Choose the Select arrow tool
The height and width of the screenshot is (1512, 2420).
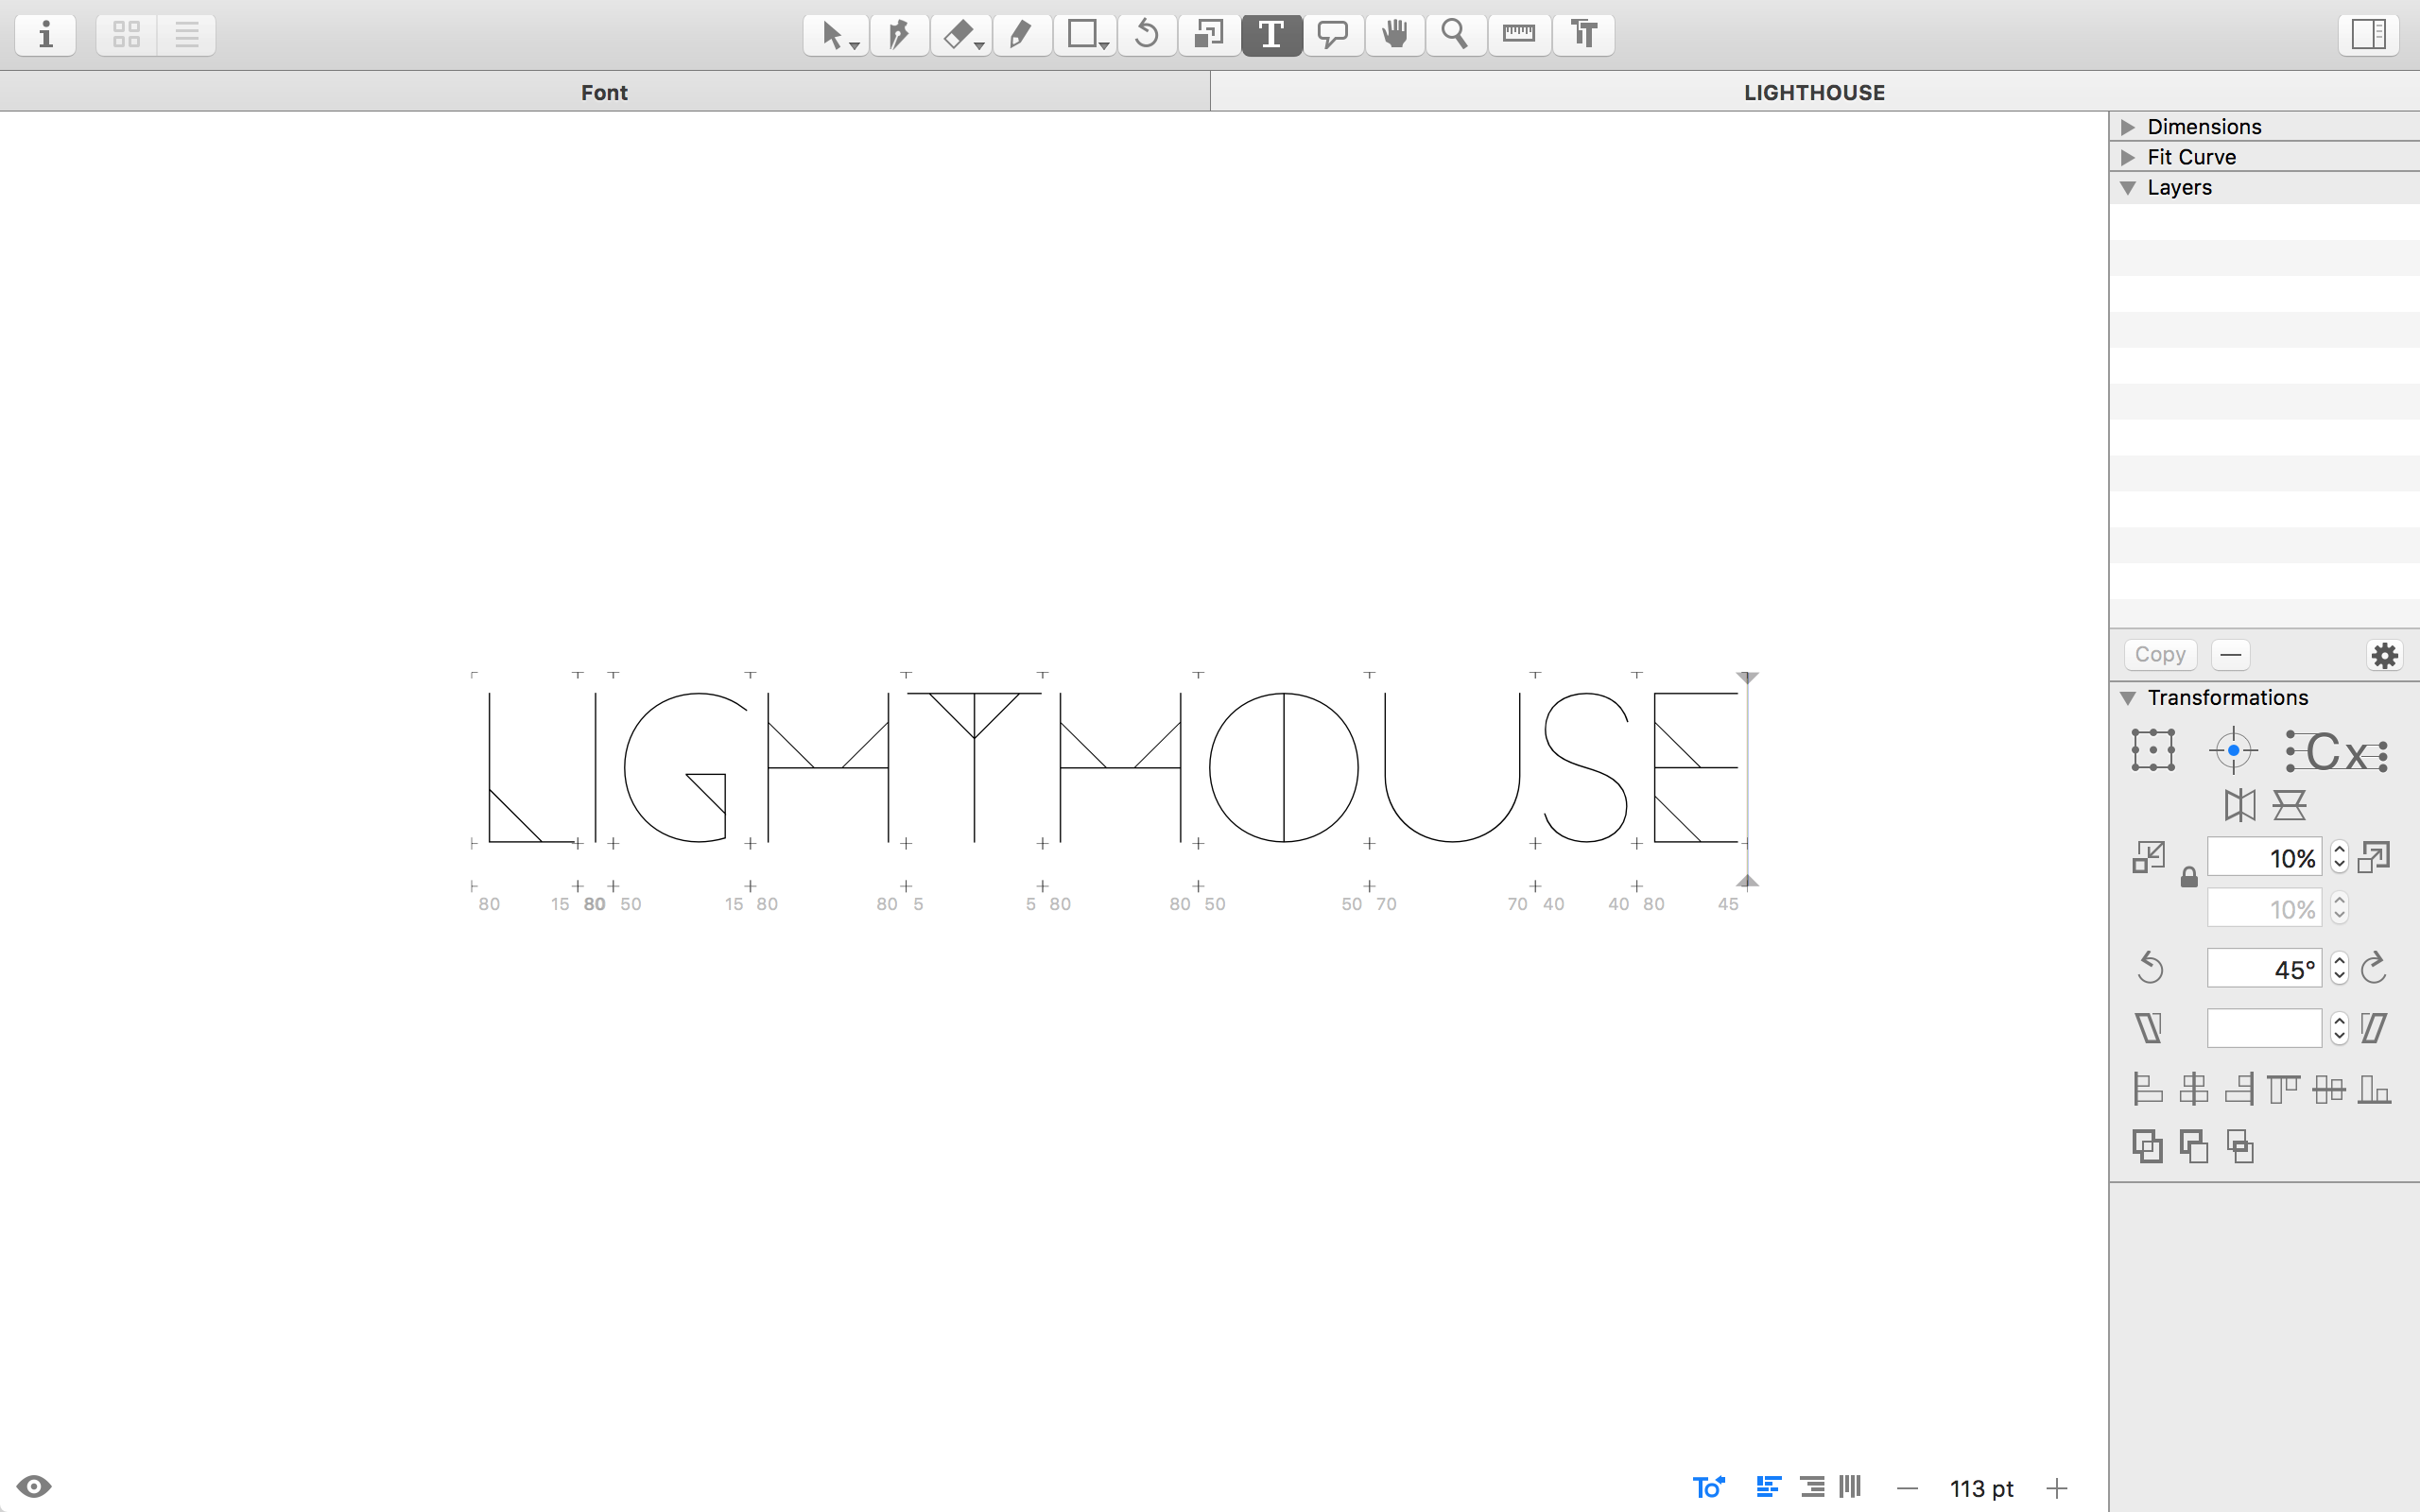point(836,35)
